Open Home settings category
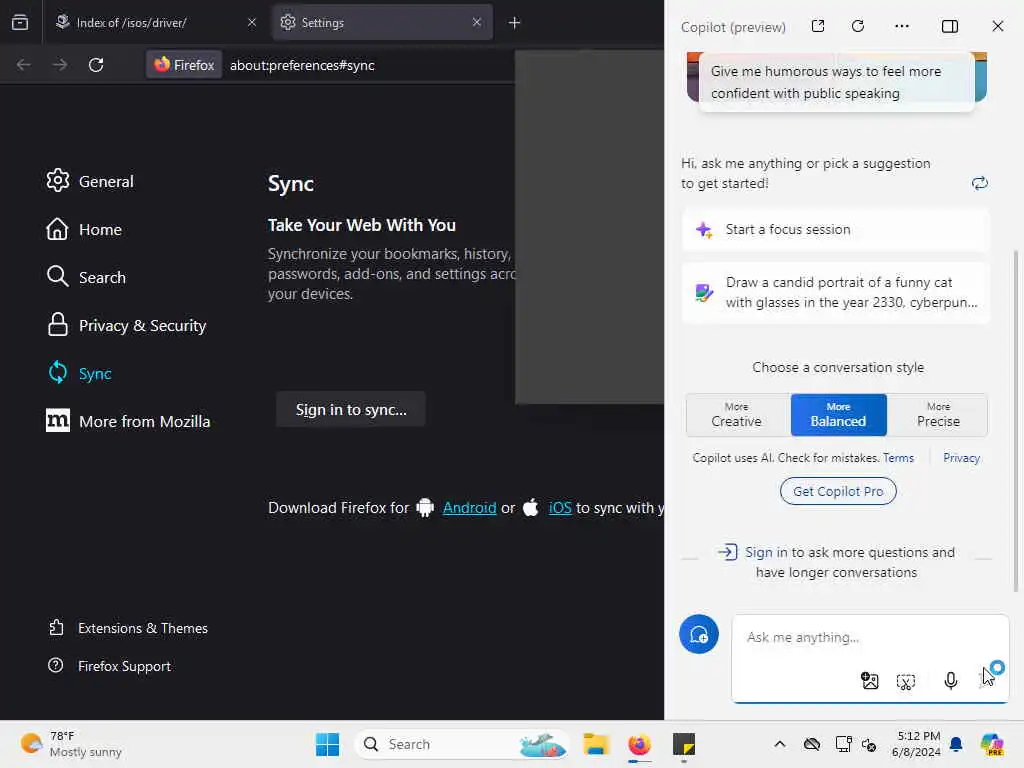1024x768 pixels. point(84,229)
